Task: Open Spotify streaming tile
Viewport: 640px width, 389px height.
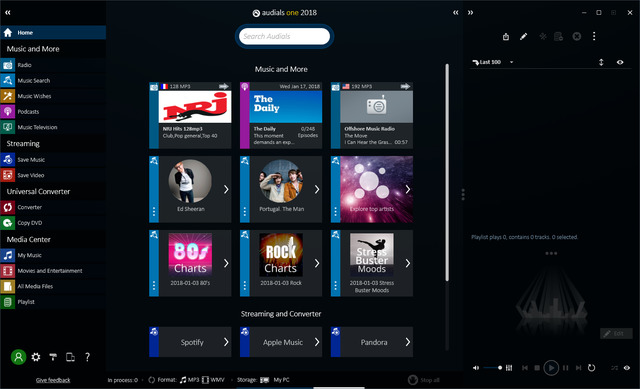Action: (190, 342)
